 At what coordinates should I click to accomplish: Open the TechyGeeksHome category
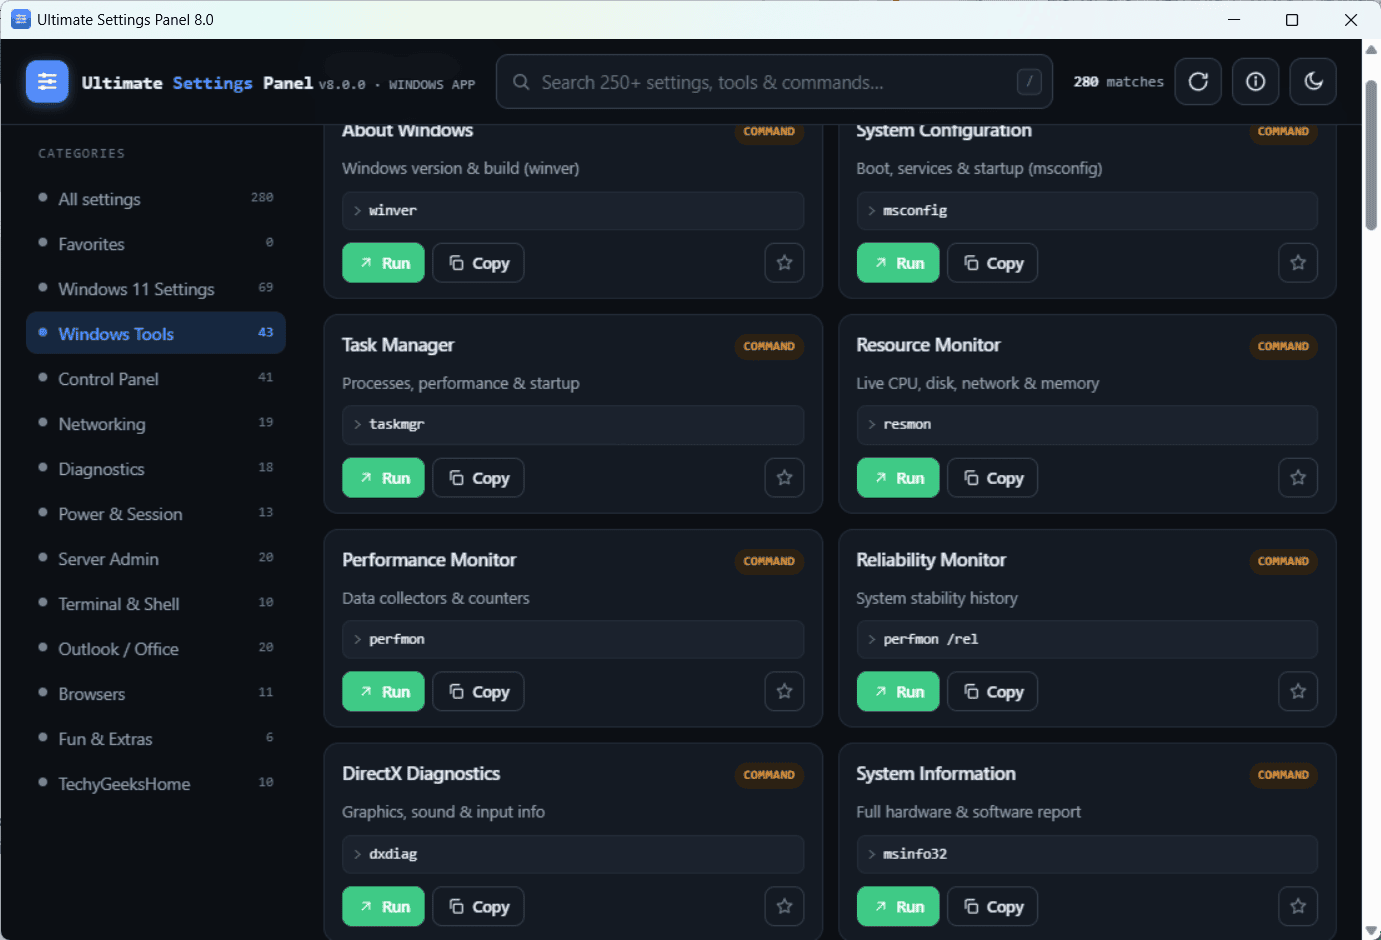coord(156,784)
